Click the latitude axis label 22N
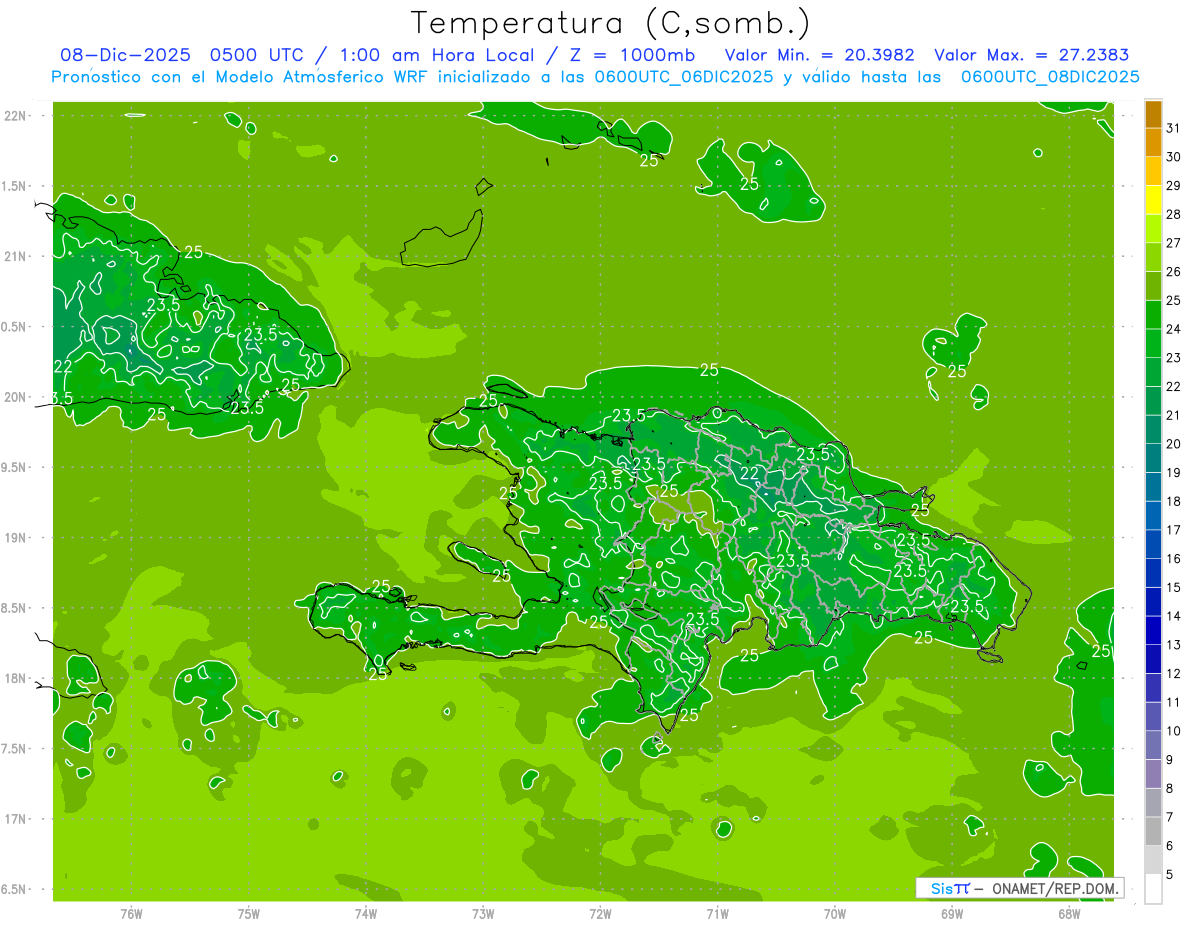 pyautogui.click(x=17, y=115)
